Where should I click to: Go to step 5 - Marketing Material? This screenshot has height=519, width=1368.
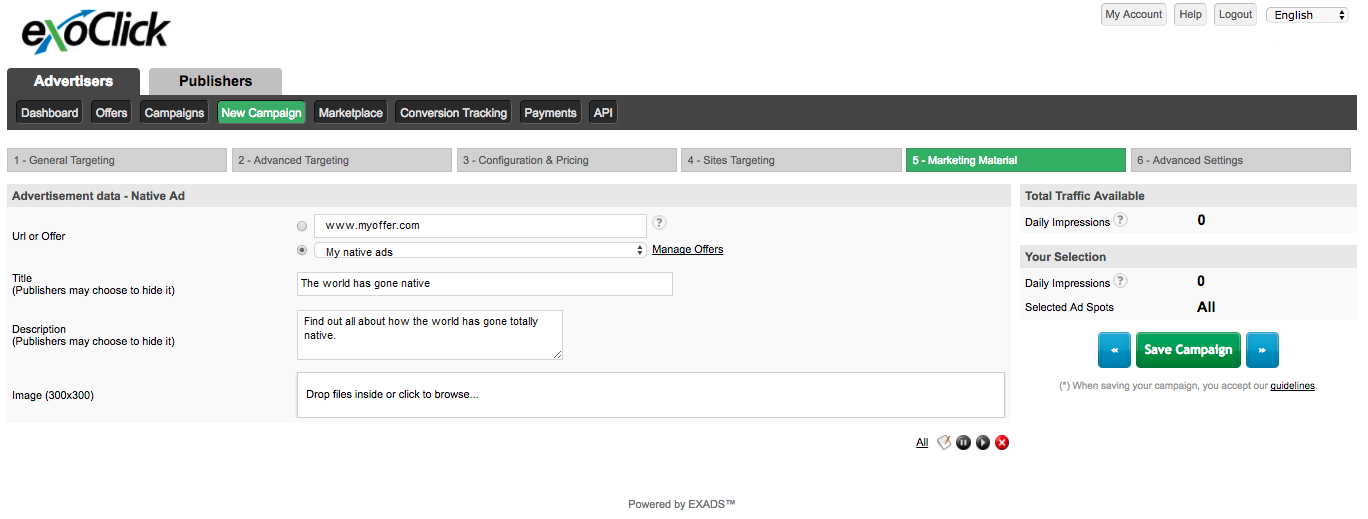click(x=1016, y=160)
